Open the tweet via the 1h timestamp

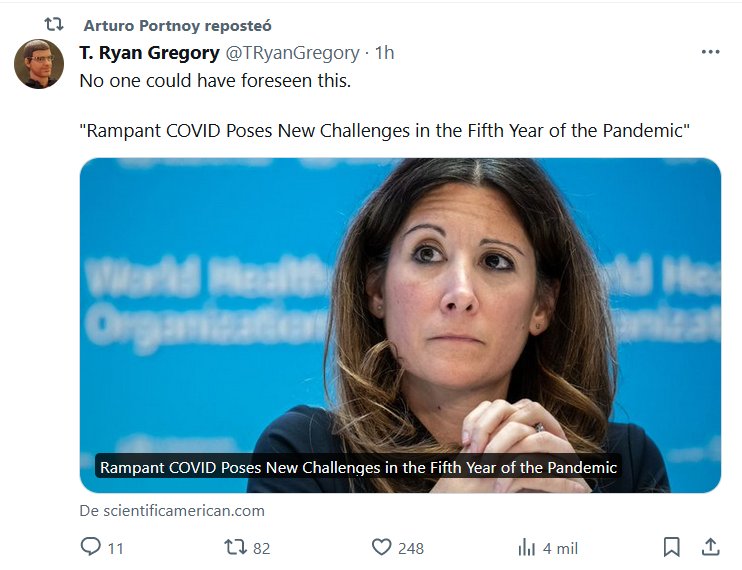384,53
